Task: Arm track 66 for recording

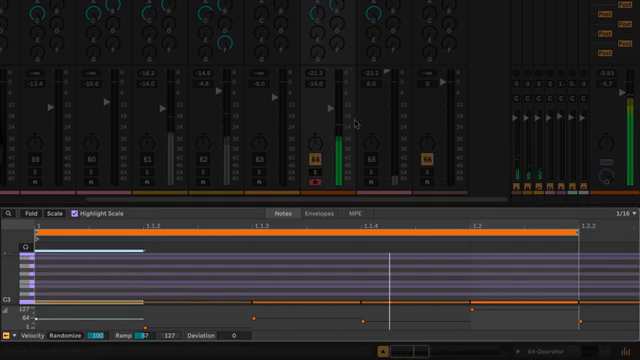Action: tap(427, 182)
